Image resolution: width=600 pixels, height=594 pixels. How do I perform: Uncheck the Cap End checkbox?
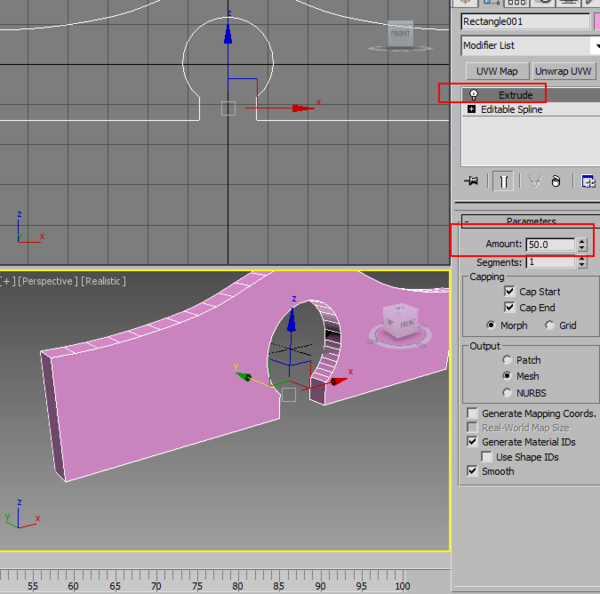click(509, 307)
